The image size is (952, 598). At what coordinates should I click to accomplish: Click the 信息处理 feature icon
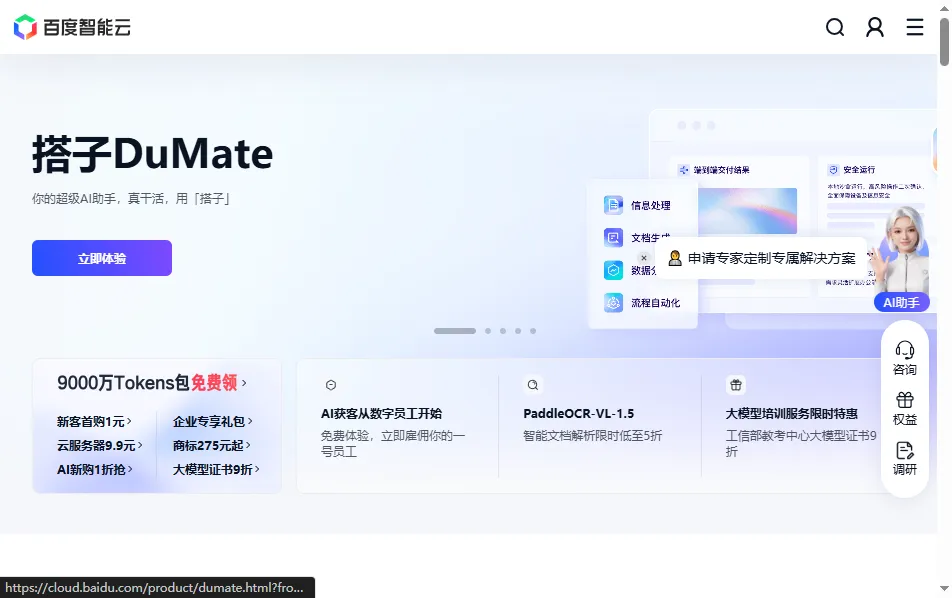point(613,205)
